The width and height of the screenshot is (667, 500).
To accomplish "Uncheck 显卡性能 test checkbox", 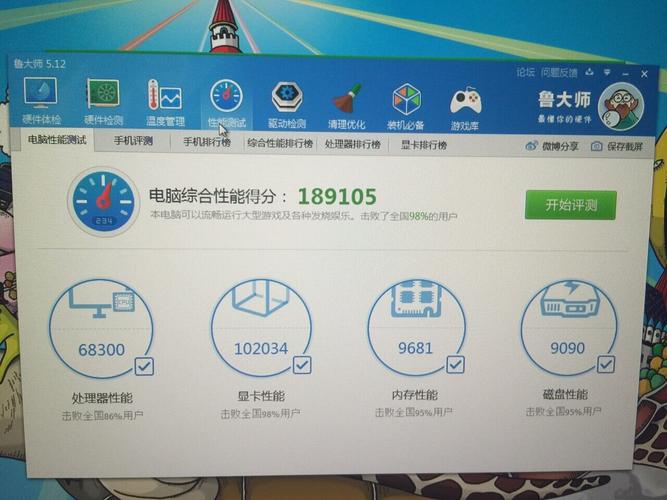I will coord(302,365).
